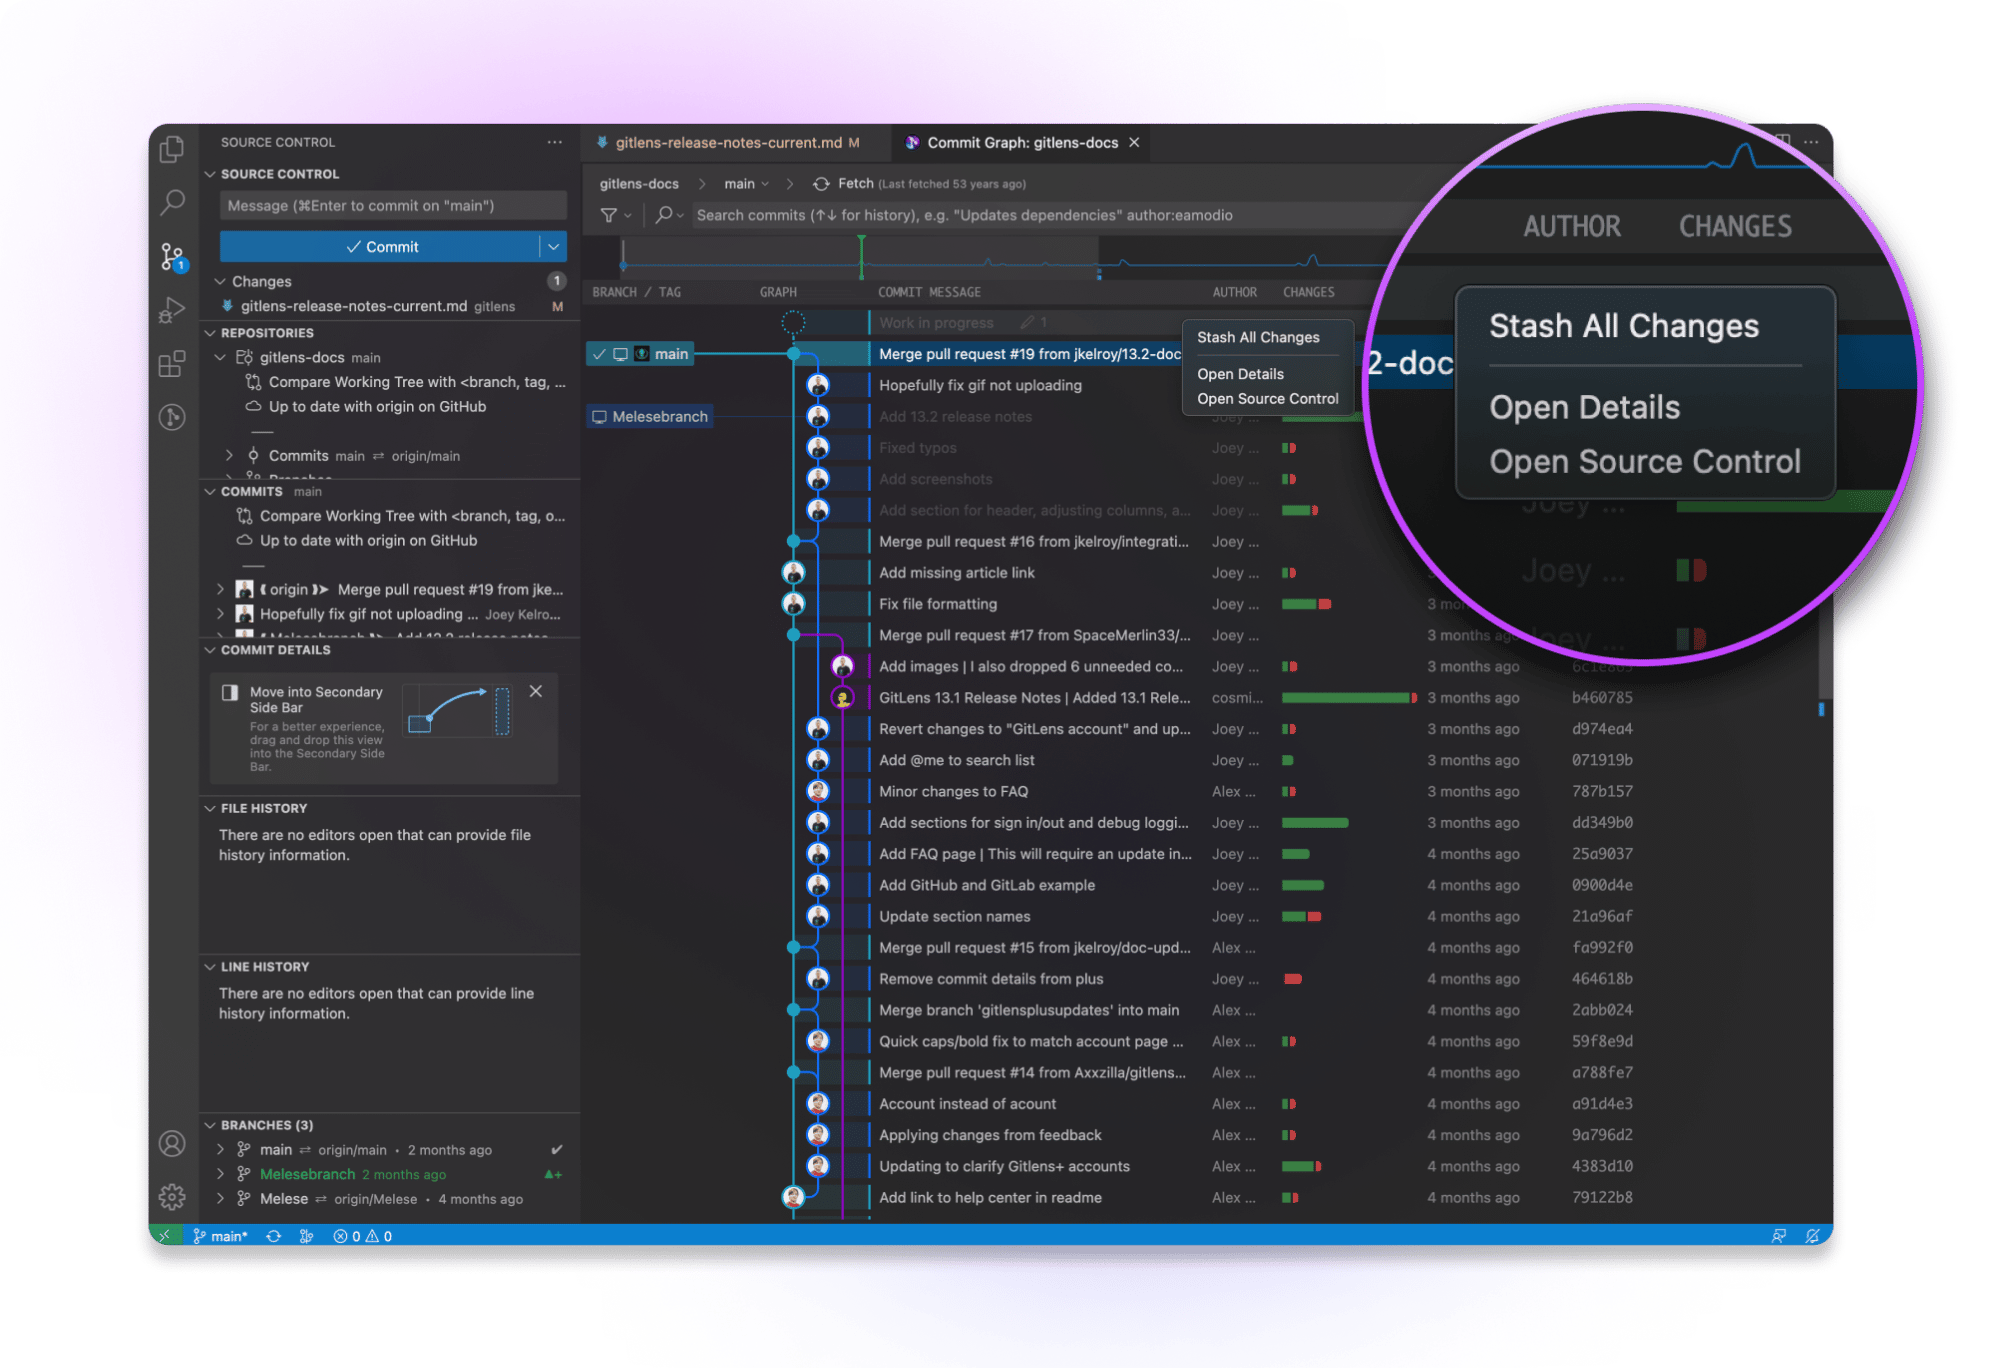Click Fetch in the graph header
Image resolution: width=1999 pixels, height=1368 pixels.
[x=855, y=184]
